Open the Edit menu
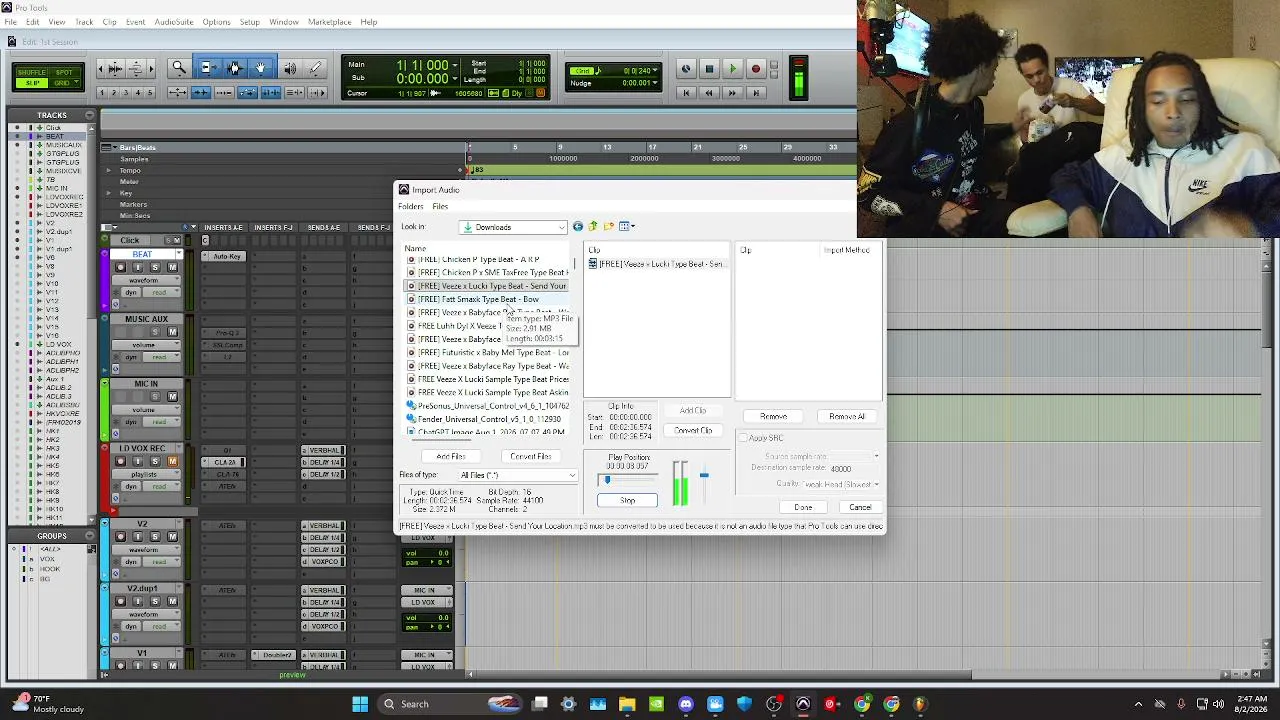The width and height of the screenshot is (1280, 720). [x=33, y=22]
